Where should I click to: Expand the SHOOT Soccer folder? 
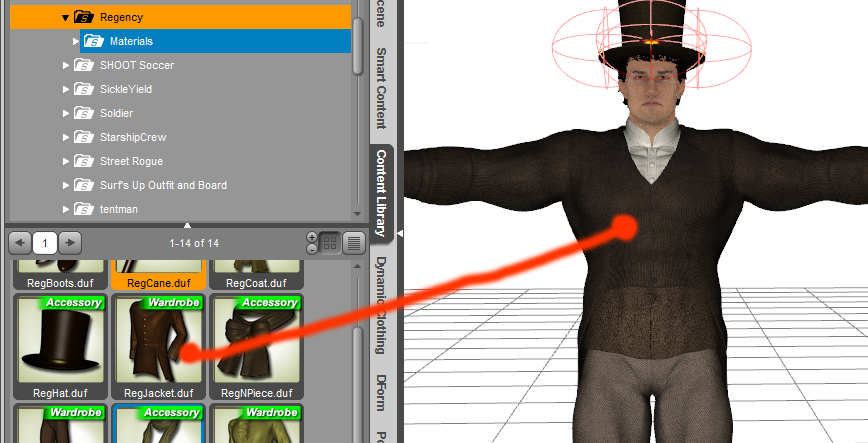(66, 65)
